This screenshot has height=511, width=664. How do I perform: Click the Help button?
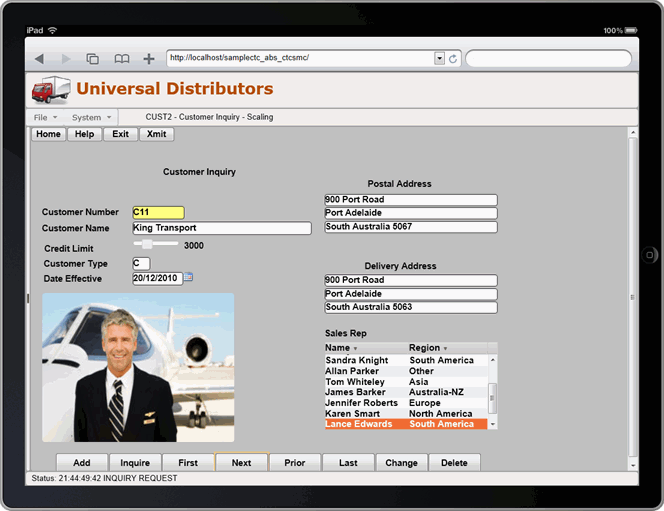pyautogui.click(x=84, y=134)
